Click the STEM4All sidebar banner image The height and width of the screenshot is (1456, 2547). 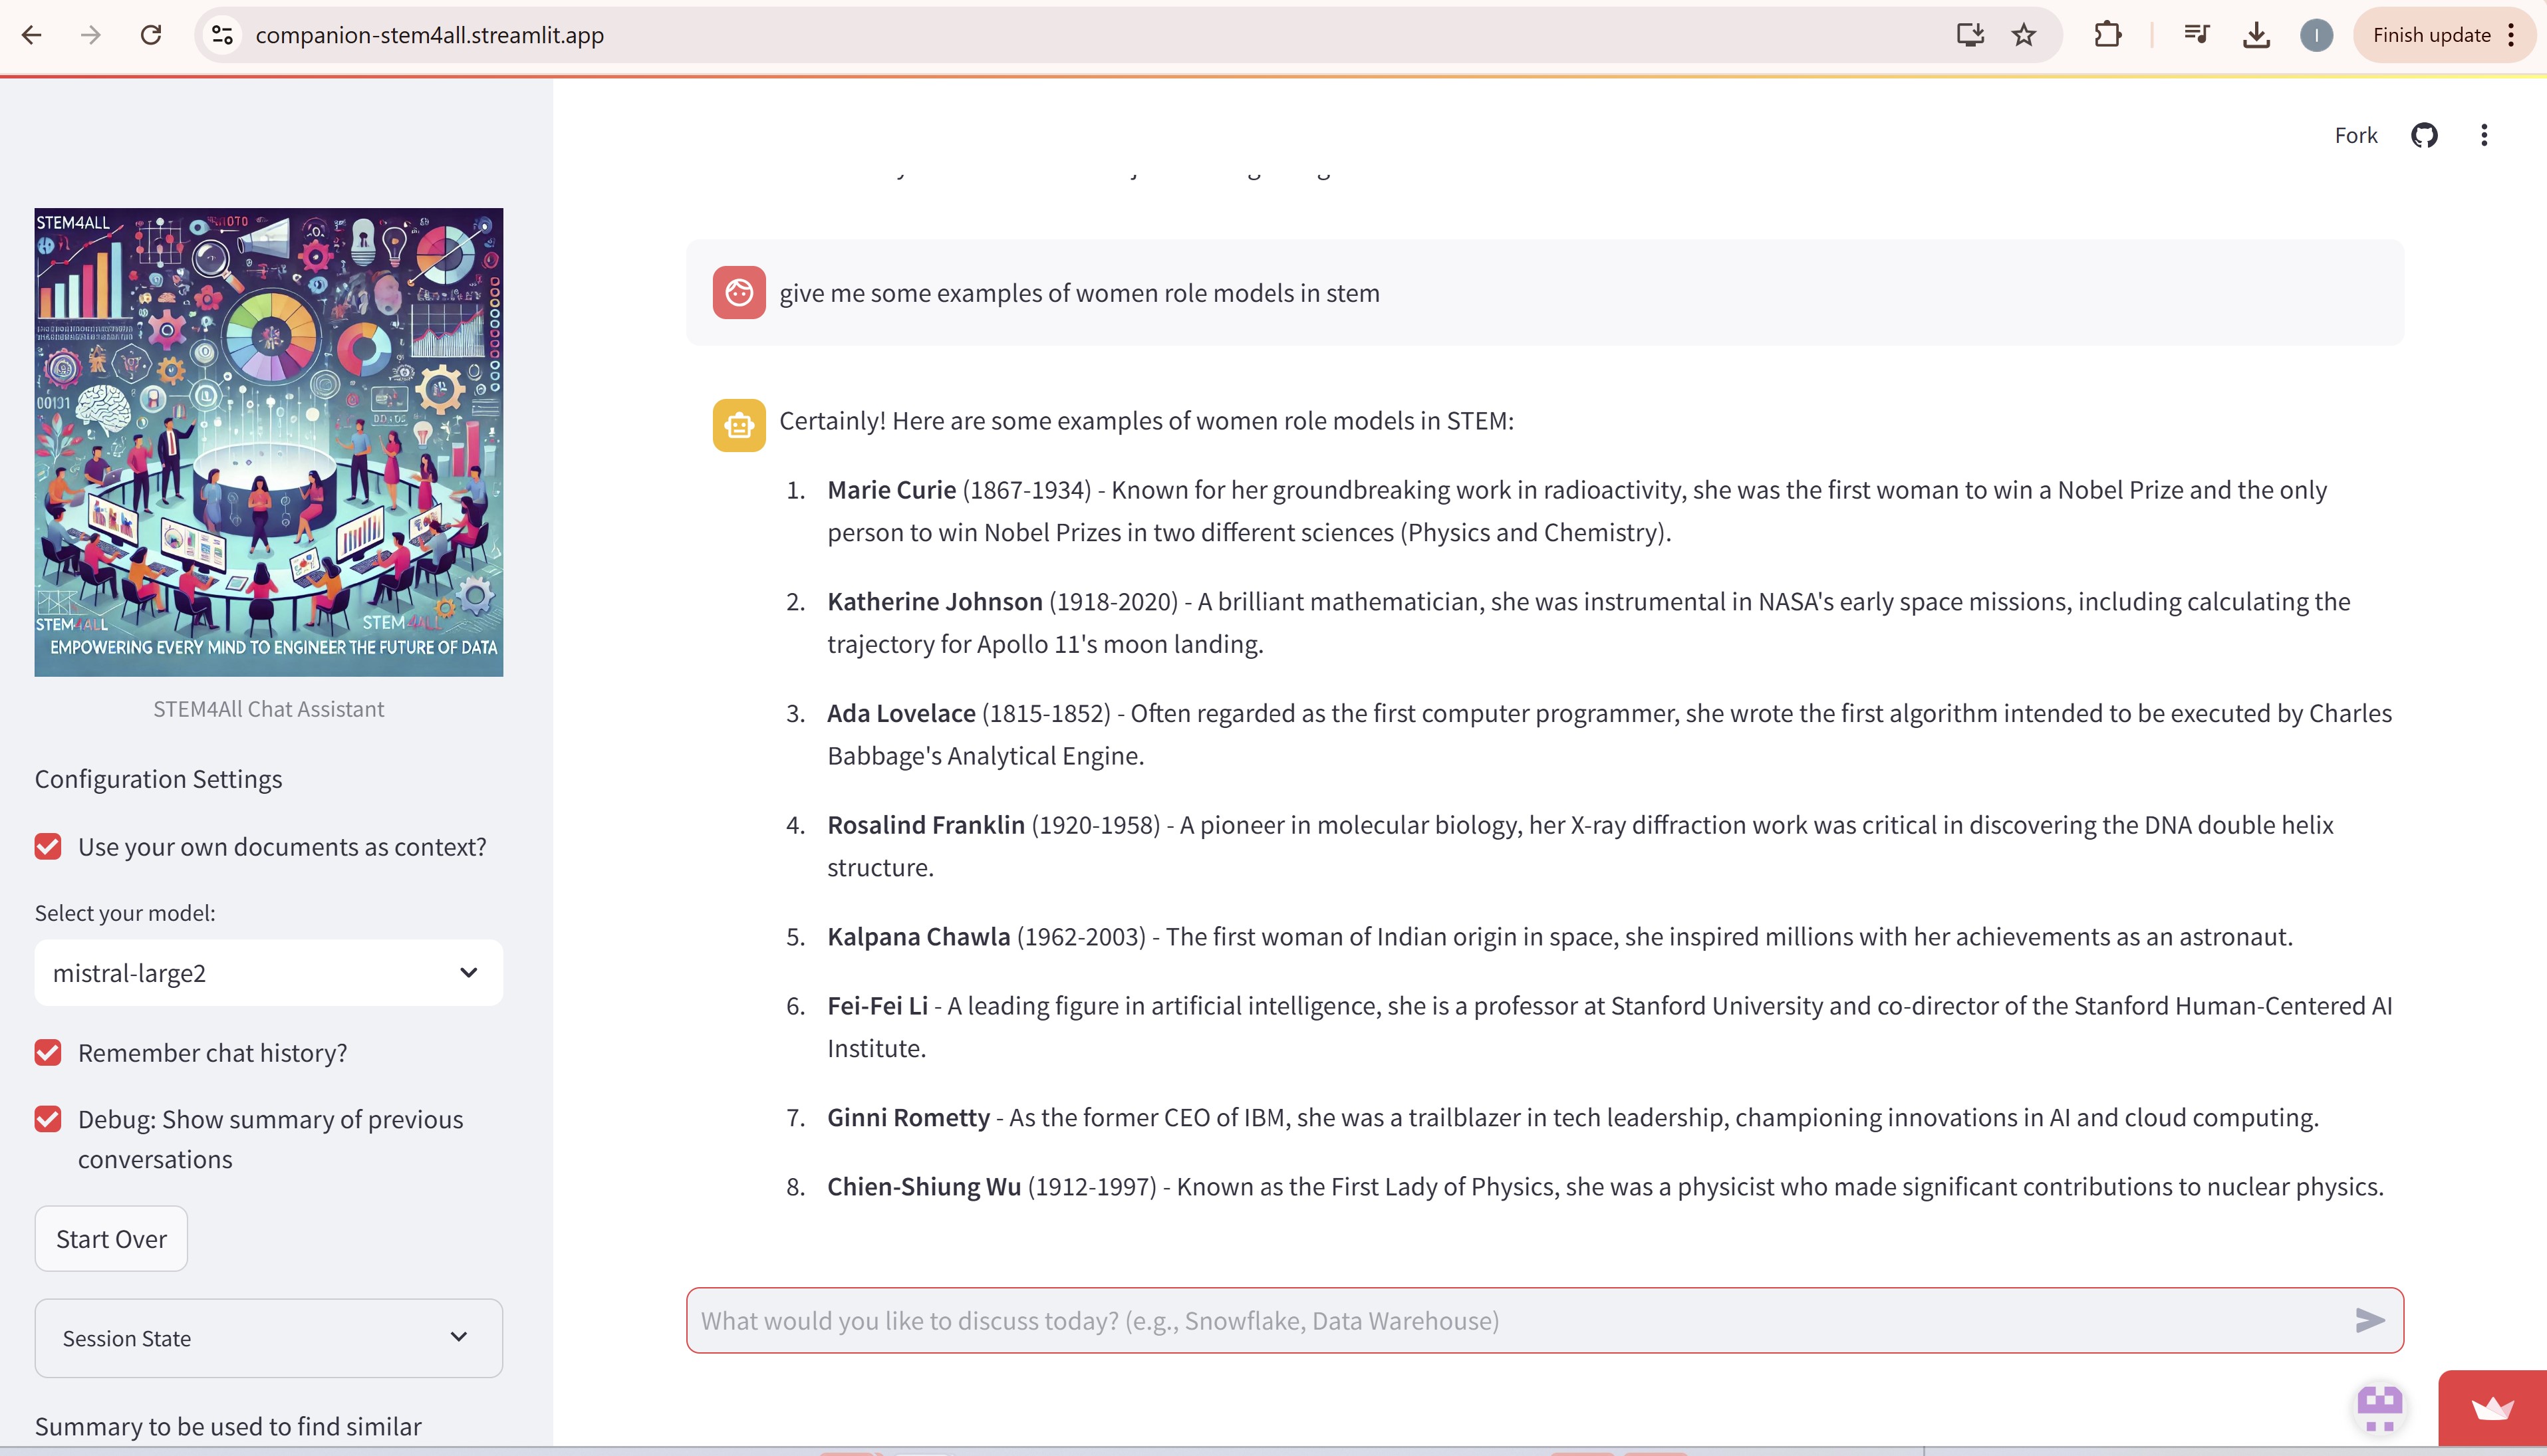pos(268,442)
